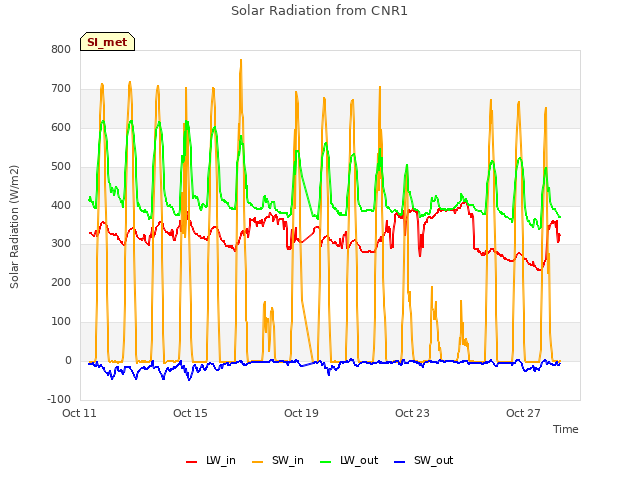This screenshot has width=640, height=480.
Task: Click the SI_met annotation label
Action: point(107,42)
